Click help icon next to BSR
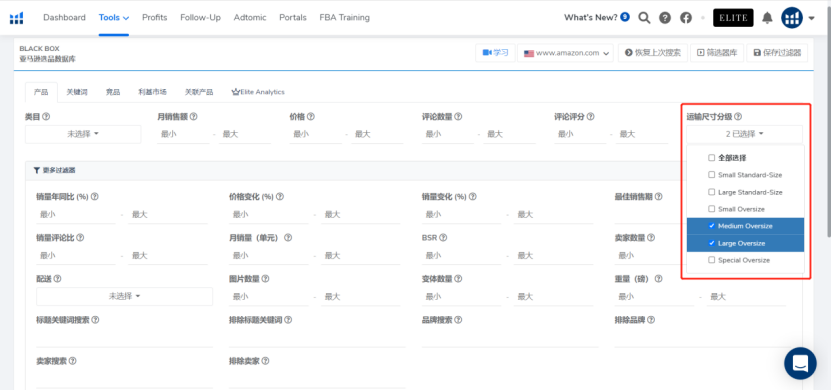This screenshot has height=391, width=831. tap(443, 238)
